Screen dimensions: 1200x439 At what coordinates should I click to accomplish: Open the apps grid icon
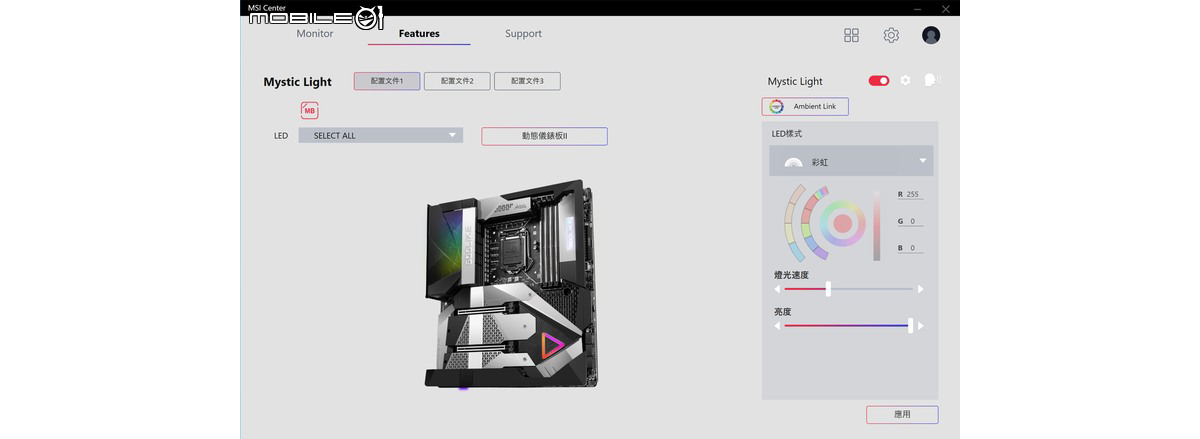tap(851, 35)
